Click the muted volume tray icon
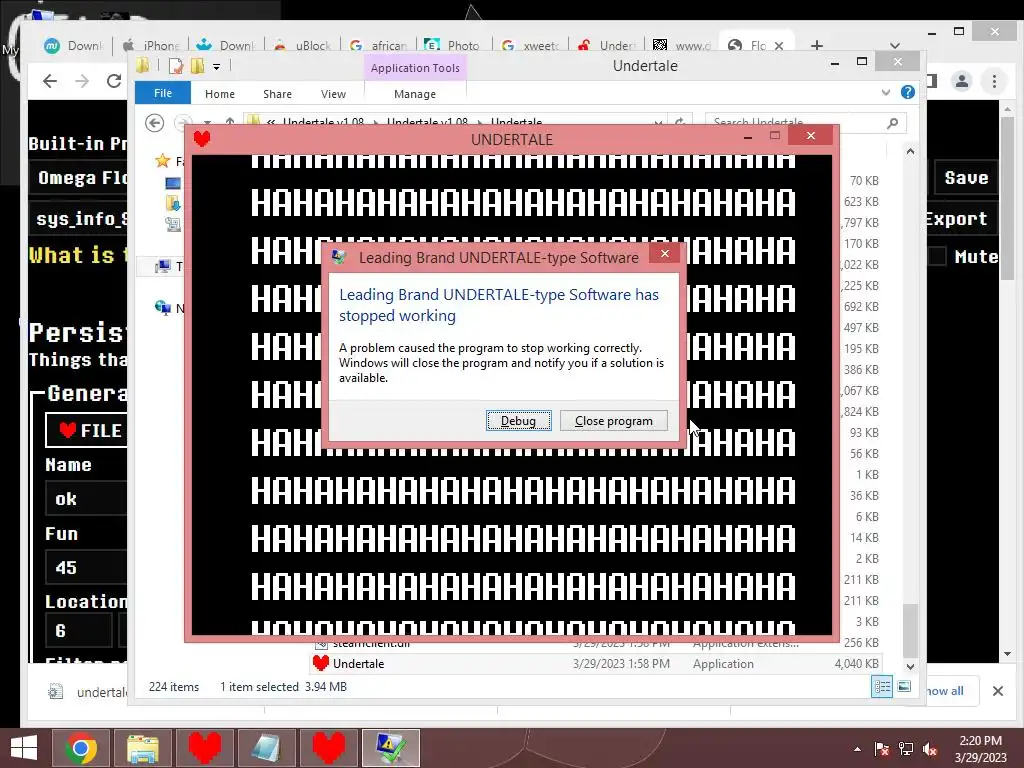 (930, 749)
